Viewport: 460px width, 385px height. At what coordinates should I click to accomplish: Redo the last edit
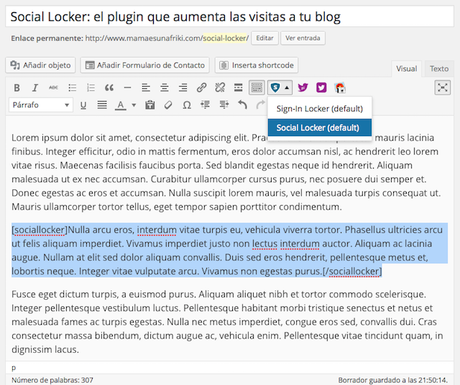(261, 105)
